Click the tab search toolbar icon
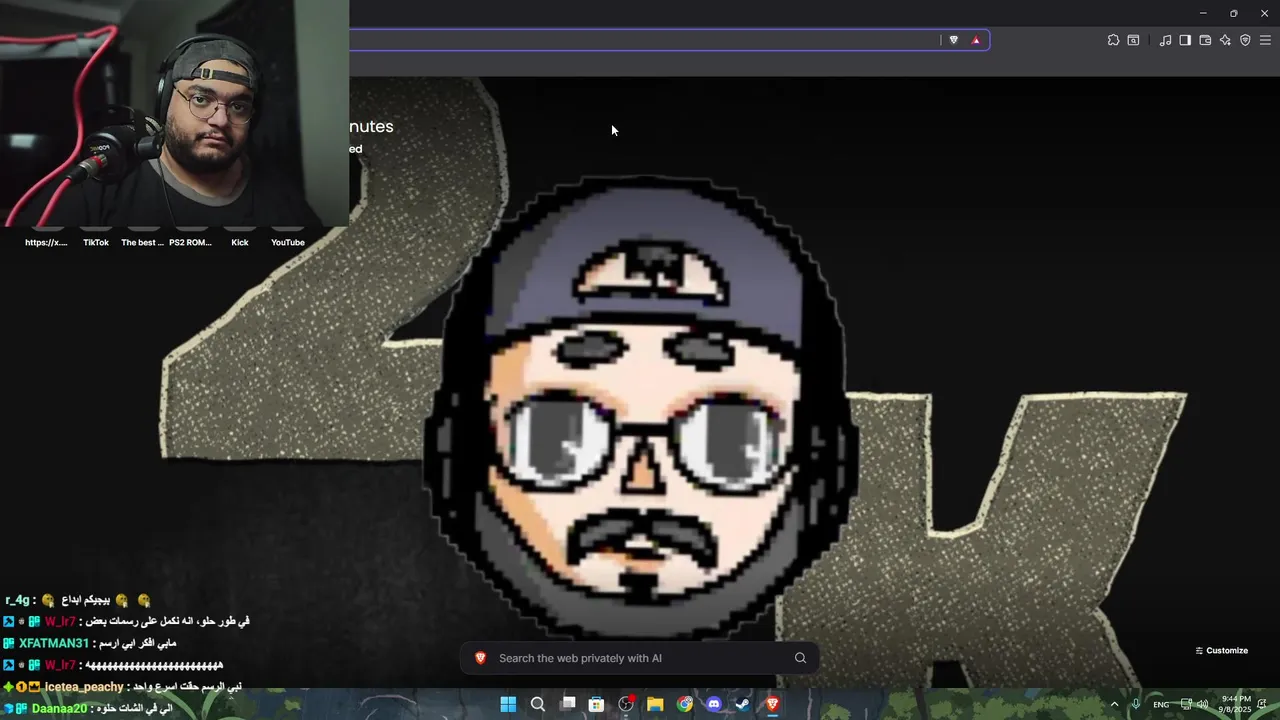 coord(1133,40)
